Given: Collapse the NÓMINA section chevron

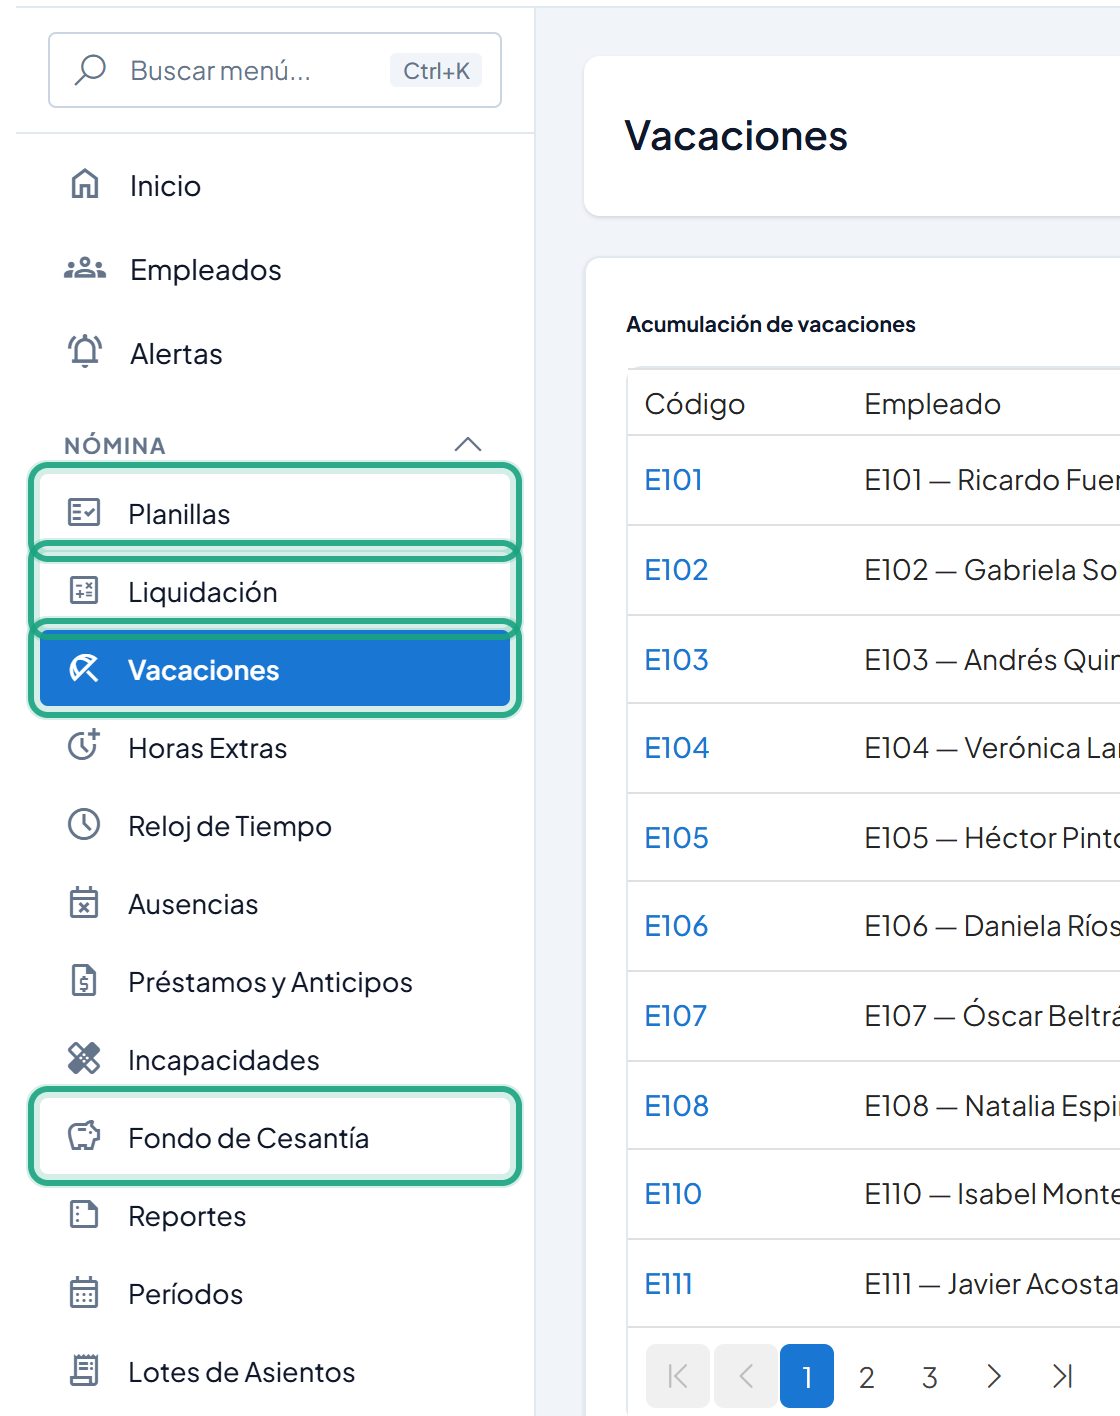Looking at the screenshot, I should tap(468, 444).
